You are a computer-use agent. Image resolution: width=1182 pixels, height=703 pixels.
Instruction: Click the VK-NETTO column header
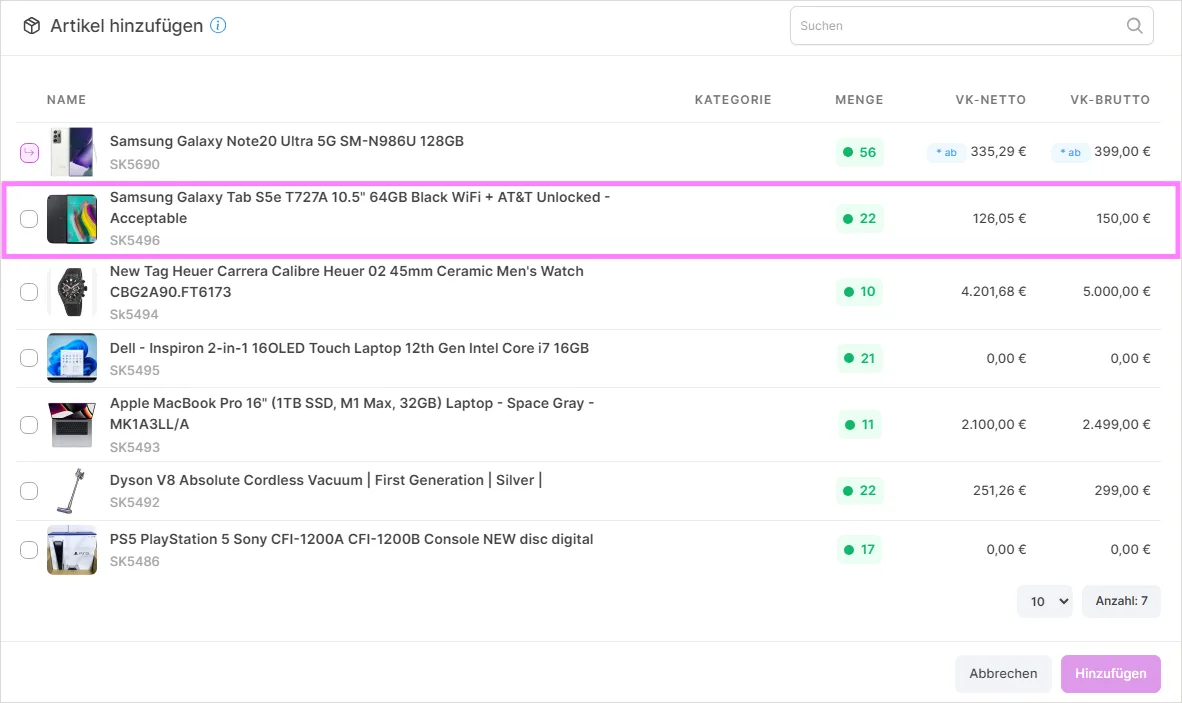point(991,99)
